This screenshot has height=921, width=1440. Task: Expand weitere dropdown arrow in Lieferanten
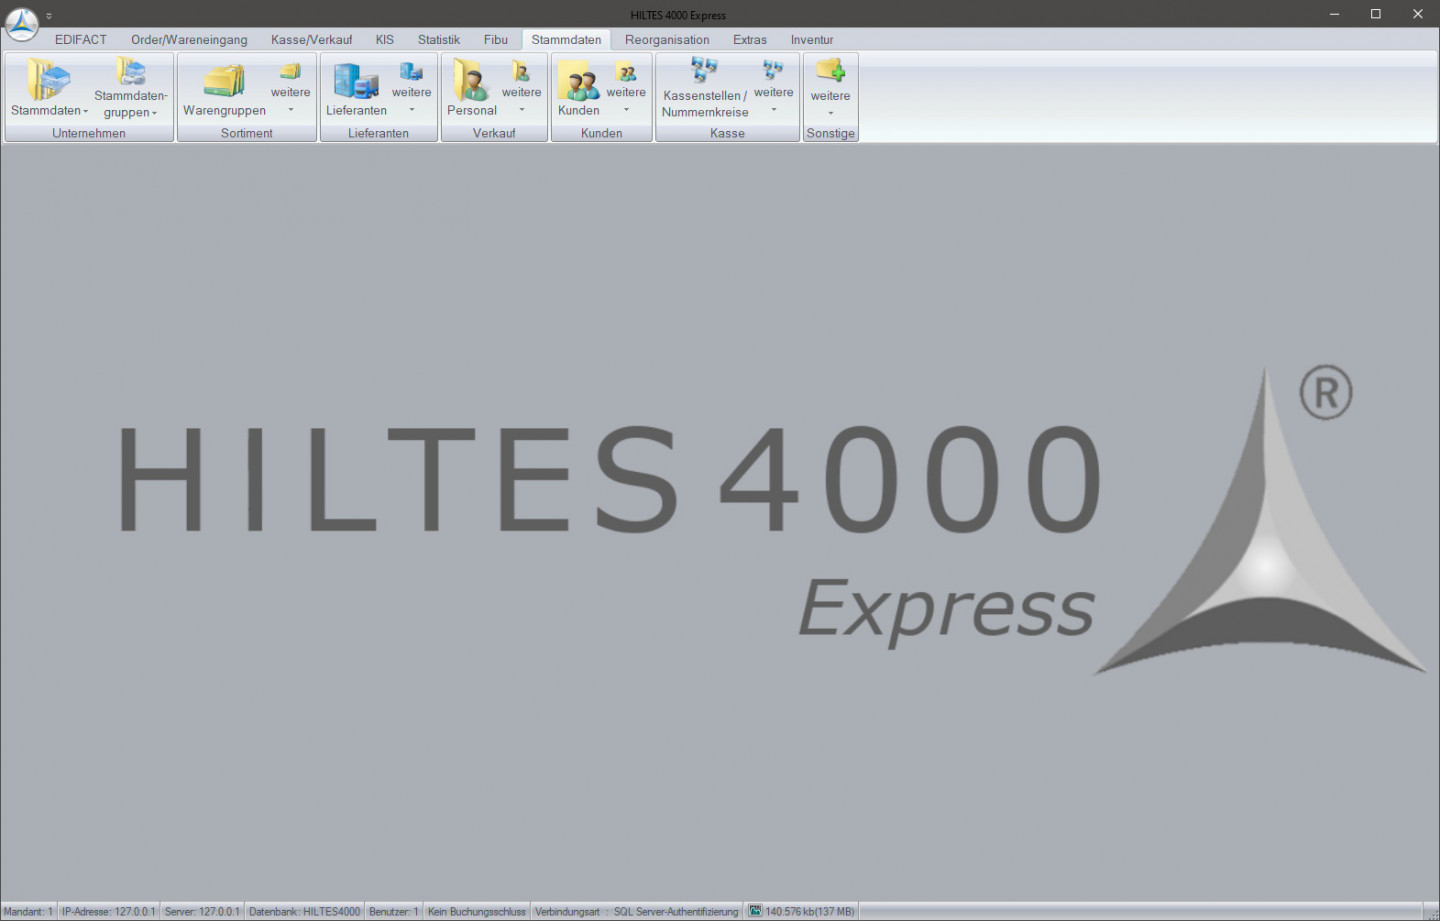(412, 110)
